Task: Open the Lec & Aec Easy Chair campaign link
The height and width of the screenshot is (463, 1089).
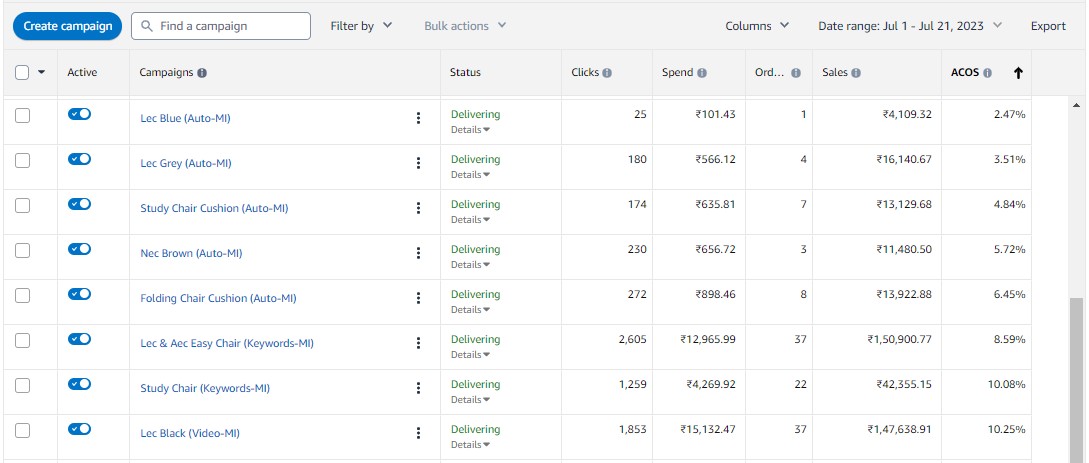Action: [227, 343]
